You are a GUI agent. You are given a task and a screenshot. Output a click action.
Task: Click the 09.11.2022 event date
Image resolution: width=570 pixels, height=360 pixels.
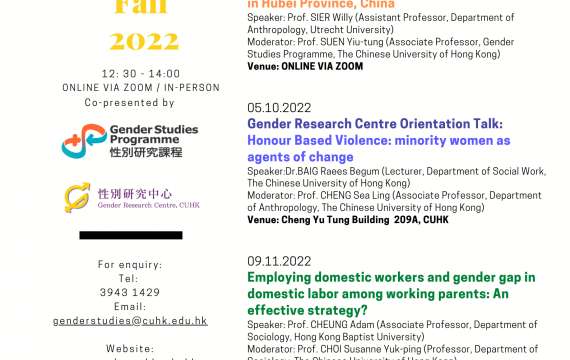click(279, 261)
